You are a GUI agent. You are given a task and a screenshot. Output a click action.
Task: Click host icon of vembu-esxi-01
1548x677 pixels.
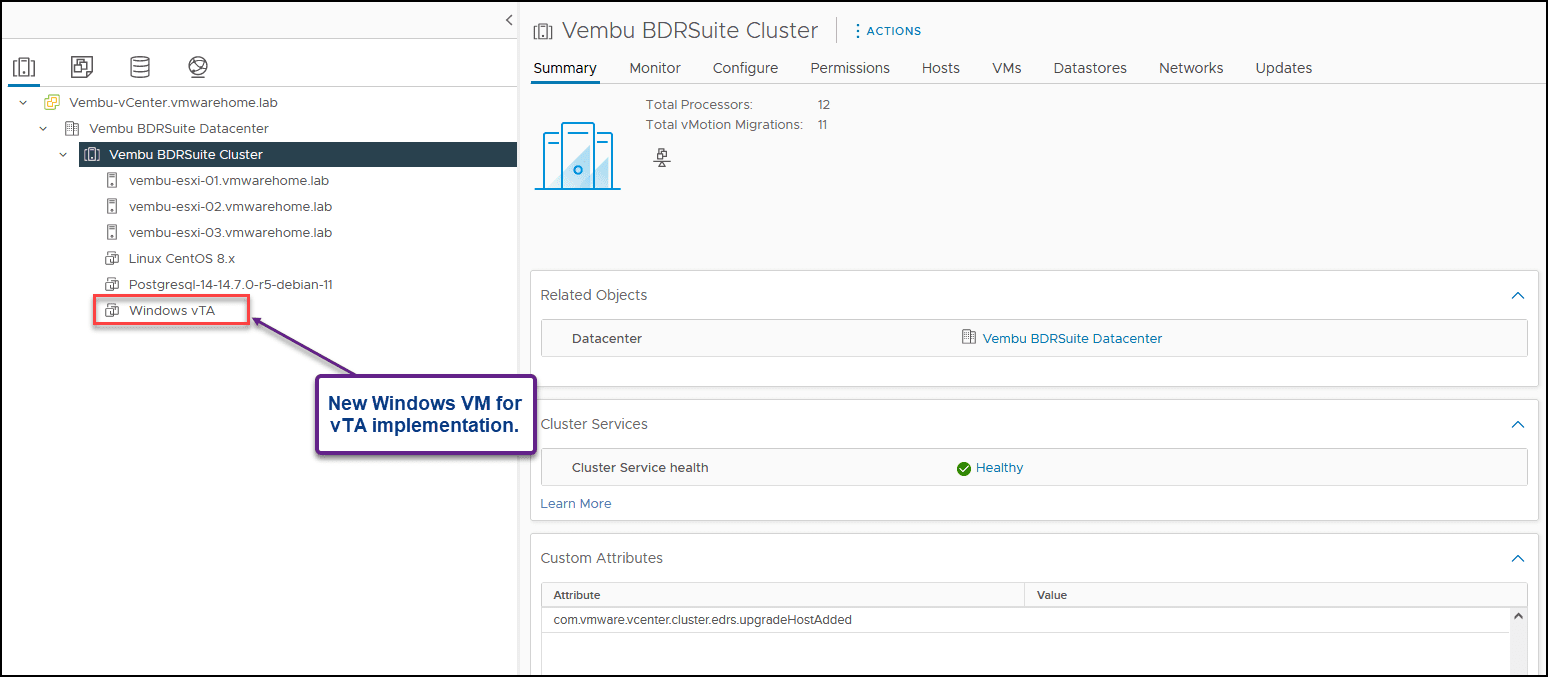point(112,181)
